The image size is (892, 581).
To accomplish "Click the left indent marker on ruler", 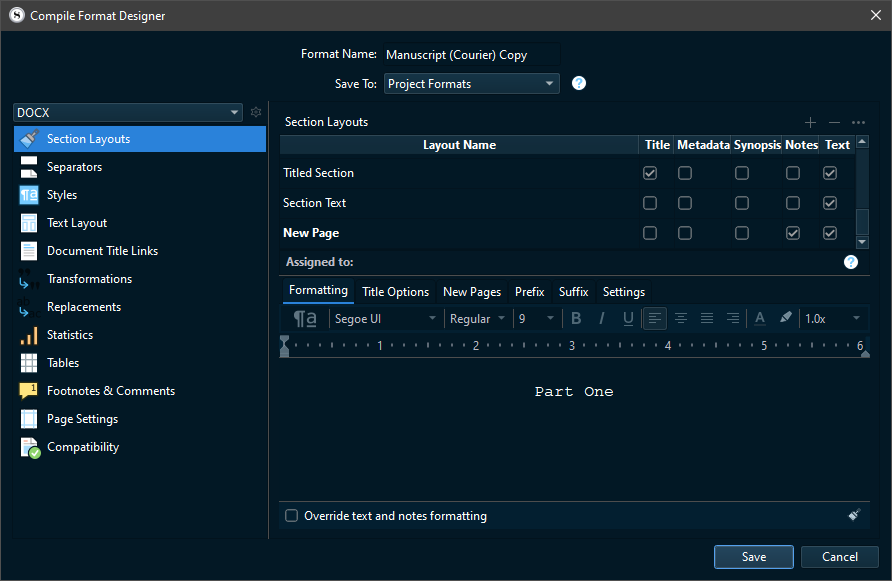I will click(284, 345).
